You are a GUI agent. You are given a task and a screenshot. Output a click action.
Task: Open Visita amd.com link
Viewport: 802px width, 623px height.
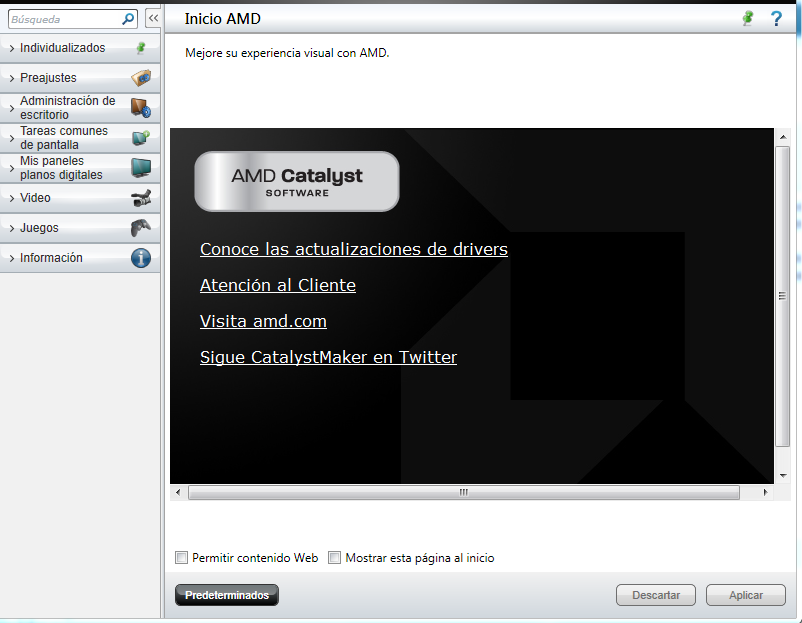(x=263, y=321)
